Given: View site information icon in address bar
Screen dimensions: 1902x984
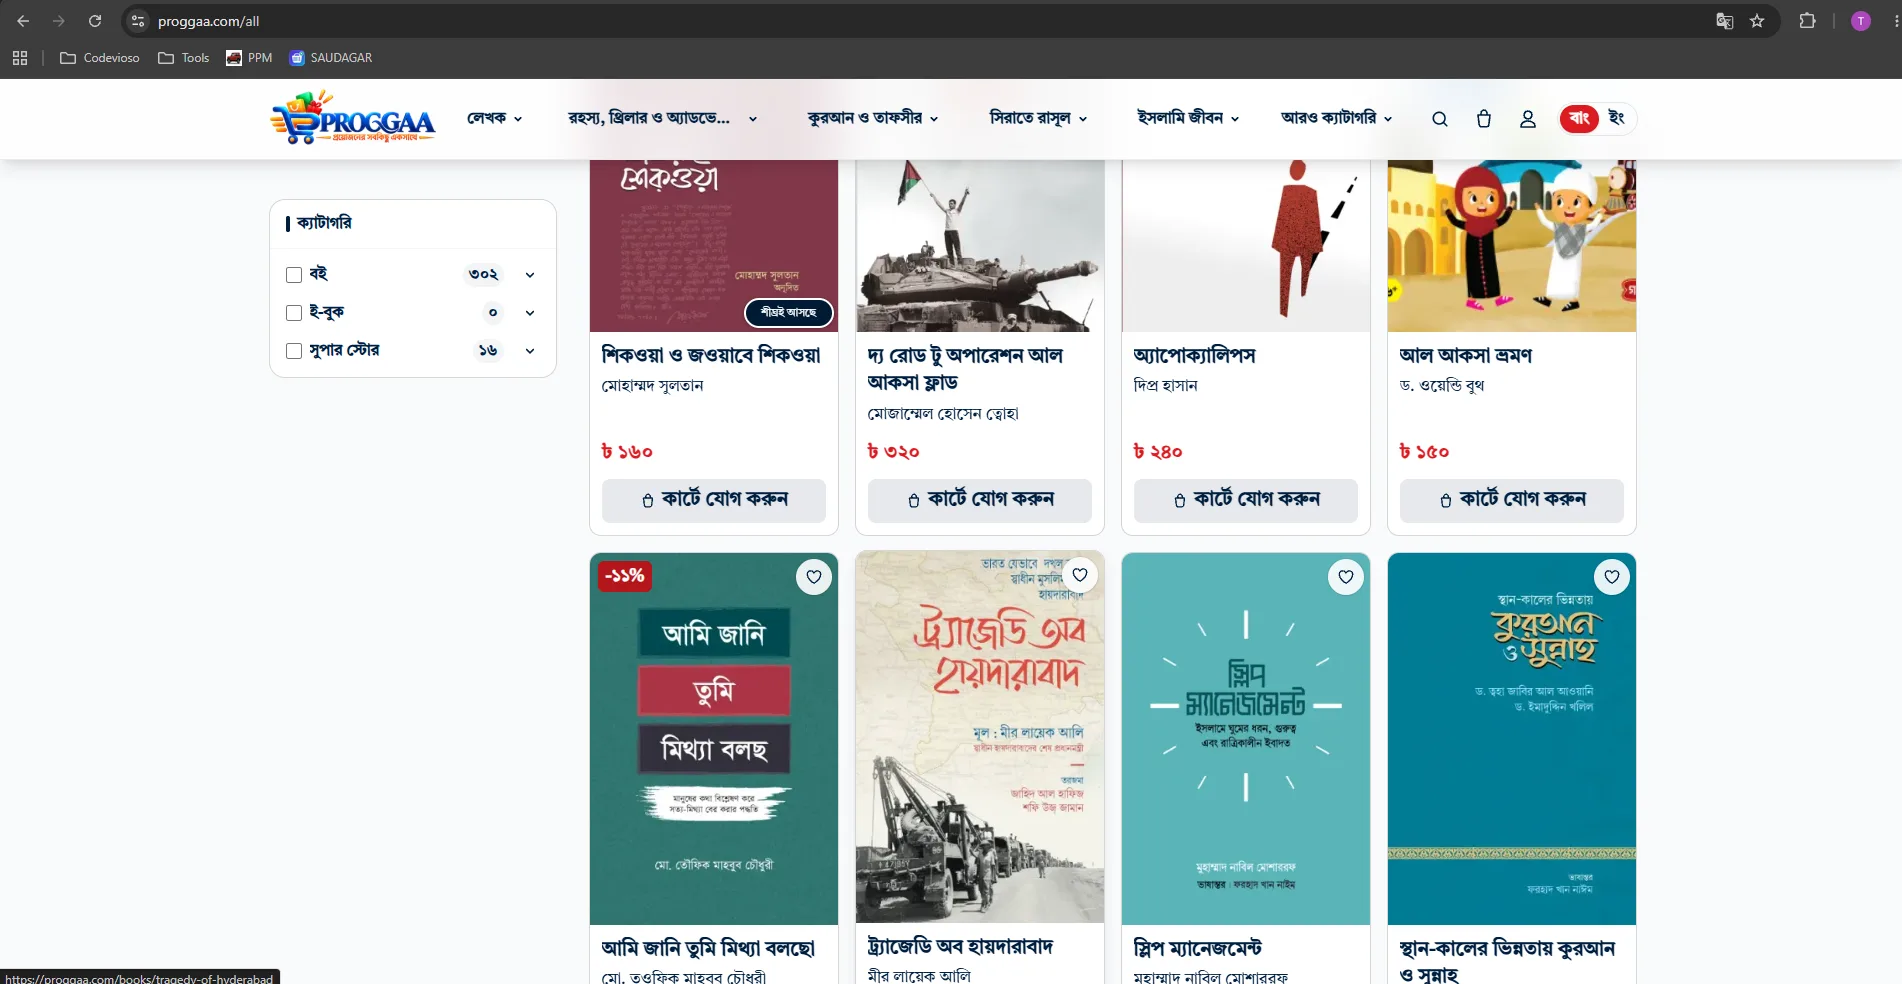Looking at the screenshot, I should click(x=138, y=21).
